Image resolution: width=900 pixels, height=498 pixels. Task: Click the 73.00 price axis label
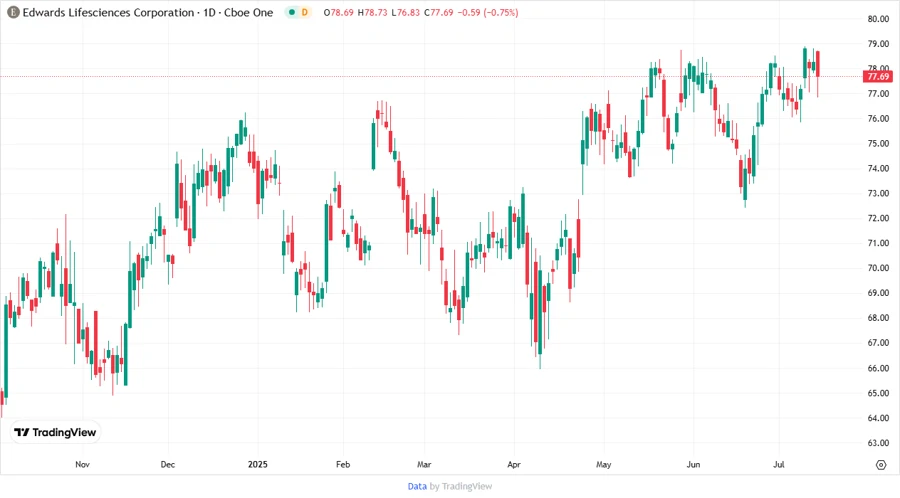click(878, 193)
